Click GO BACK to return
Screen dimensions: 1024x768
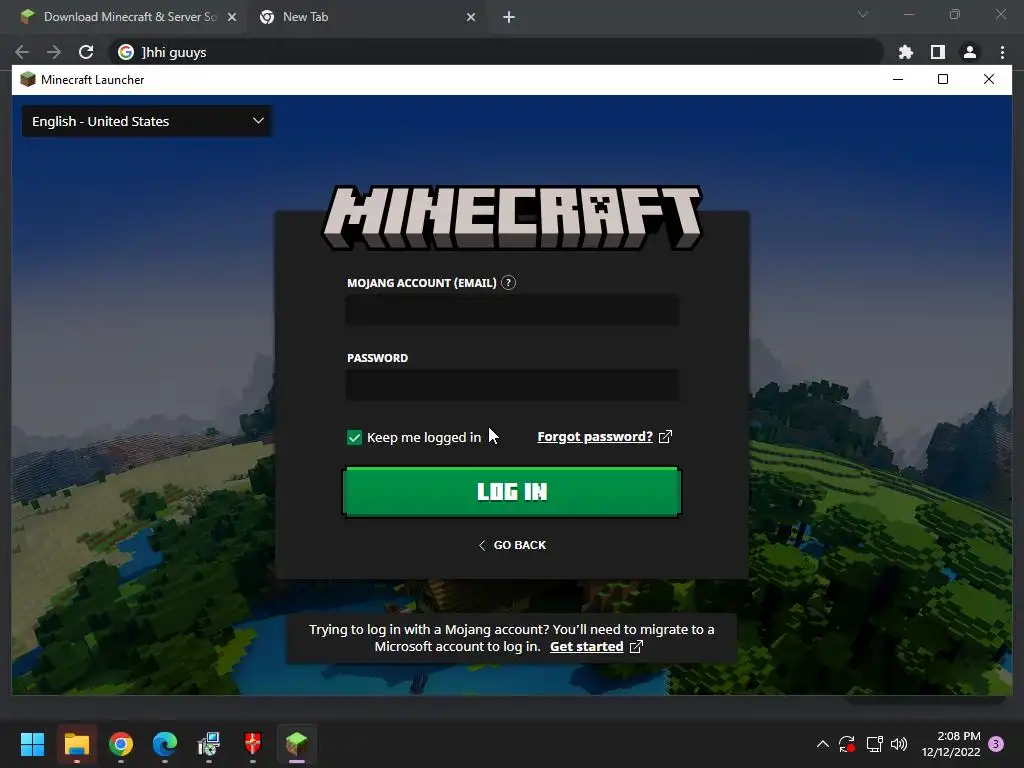[x=512, y=545]
